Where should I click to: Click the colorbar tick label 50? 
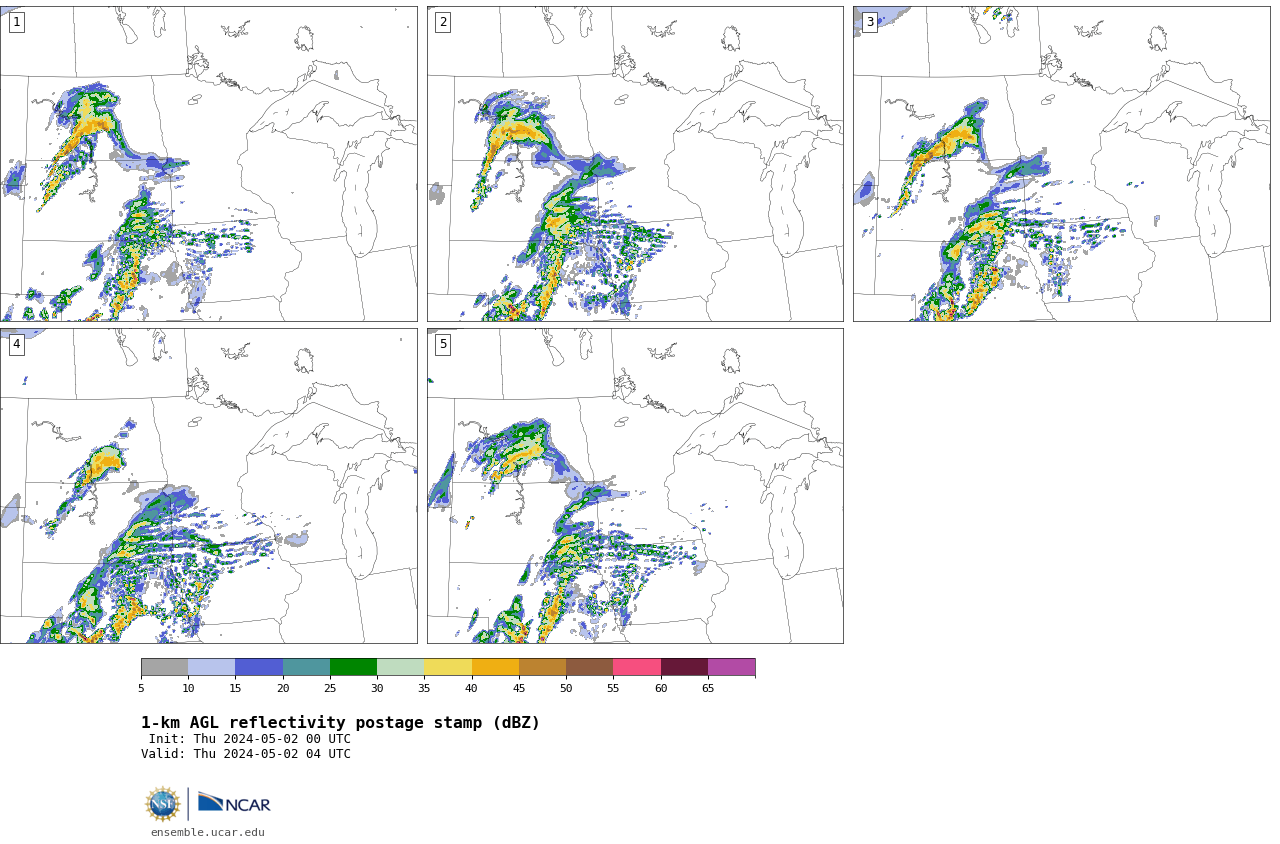(566, 688)
